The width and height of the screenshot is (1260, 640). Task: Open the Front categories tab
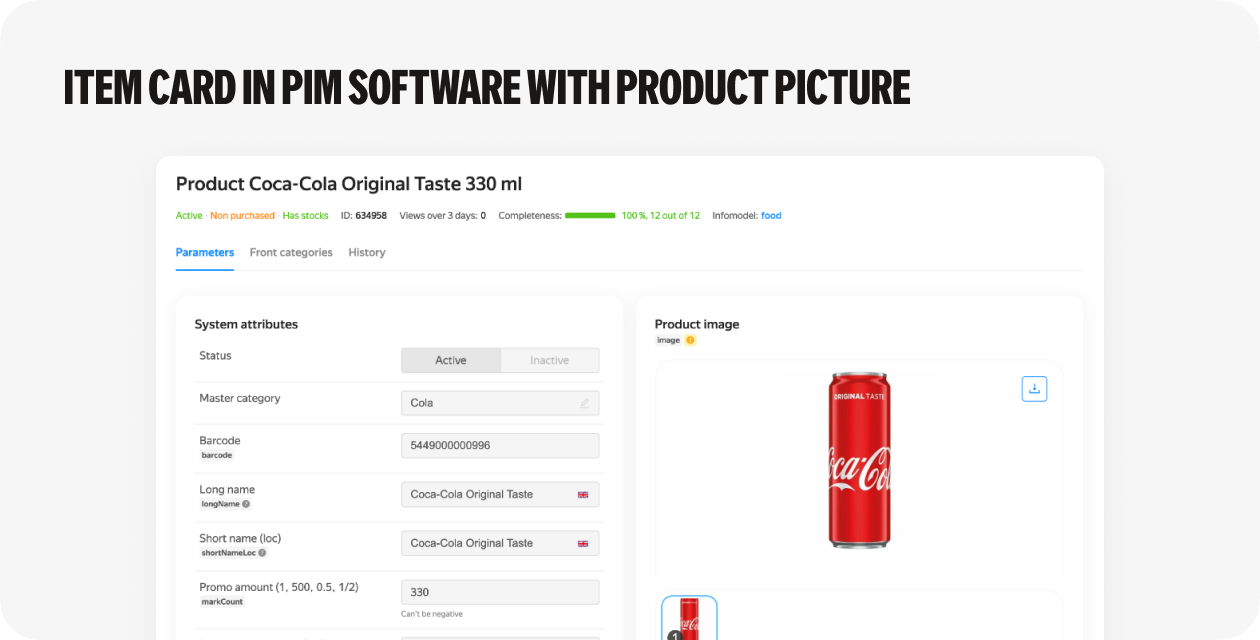tap(291, 253)
